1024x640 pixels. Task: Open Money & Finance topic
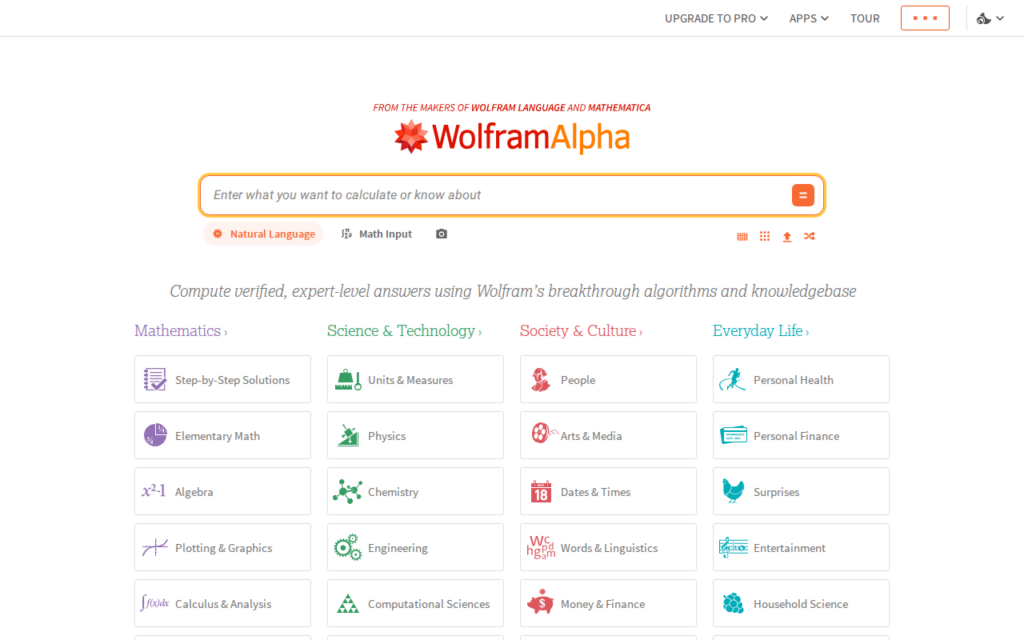click(608, 603)
